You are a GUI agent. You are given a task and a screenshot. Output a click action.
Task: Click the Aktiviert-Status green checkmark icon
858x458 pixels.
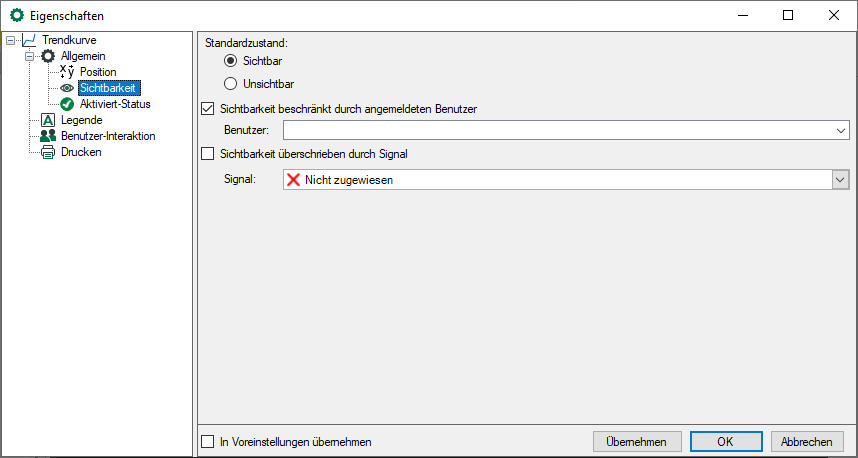67,104
